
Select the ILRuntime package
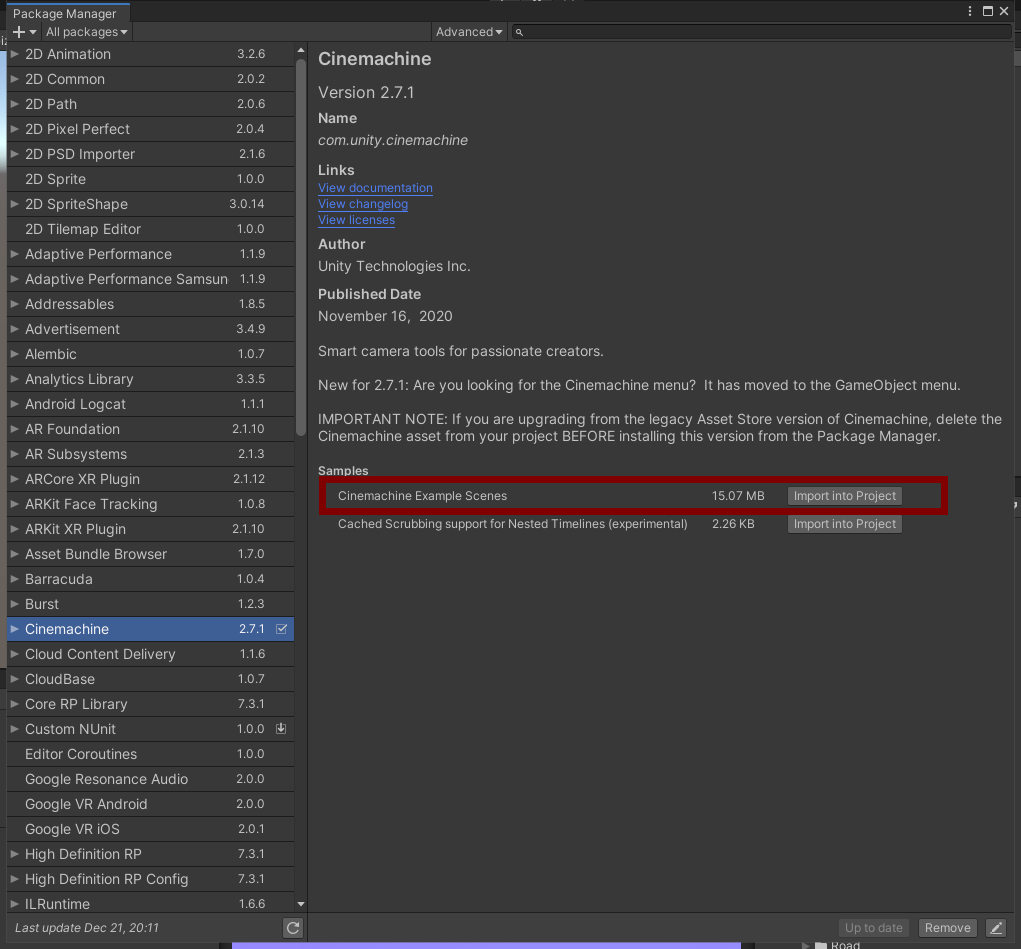pyautogui.click(x=150, y=904)
